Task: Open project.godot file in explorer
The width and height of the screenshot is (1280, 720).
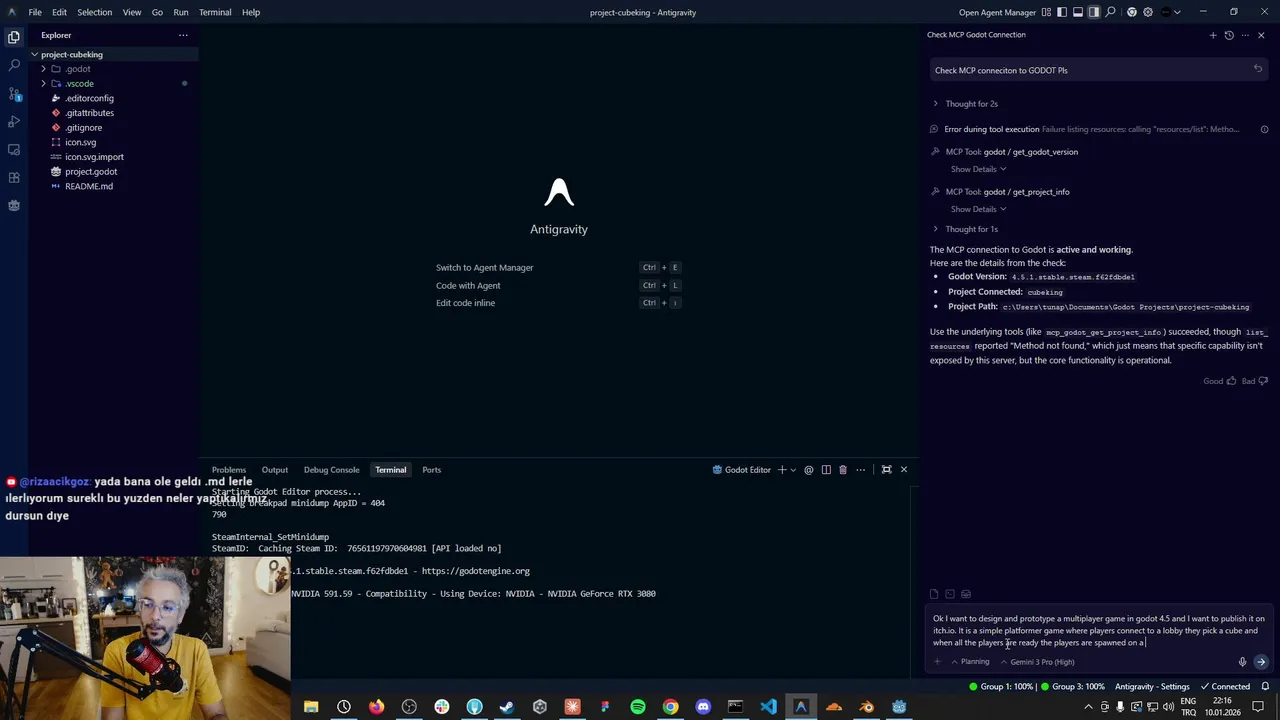Action: click(x=91, y=172)
